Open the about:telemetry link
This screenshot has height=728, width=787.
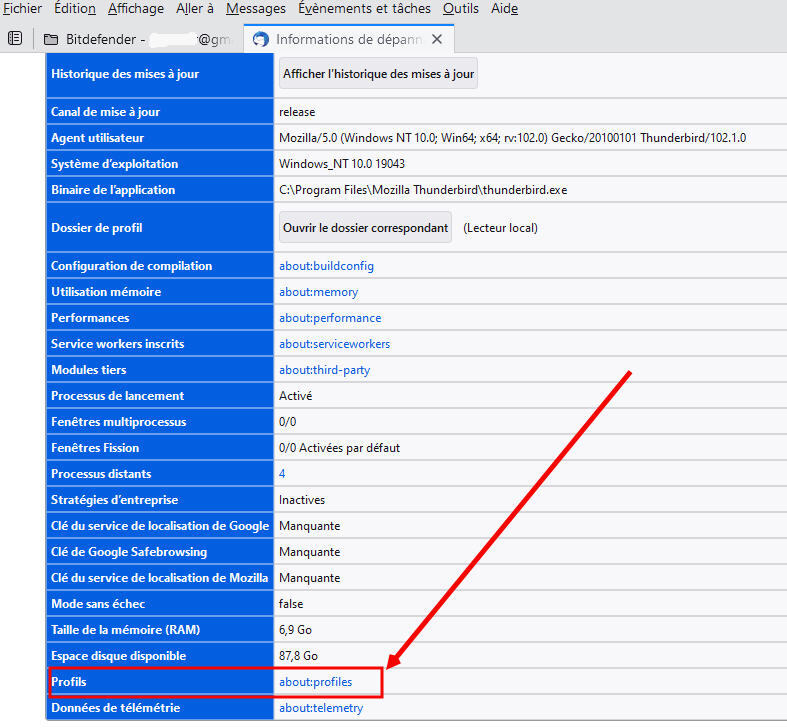(321, 708)
